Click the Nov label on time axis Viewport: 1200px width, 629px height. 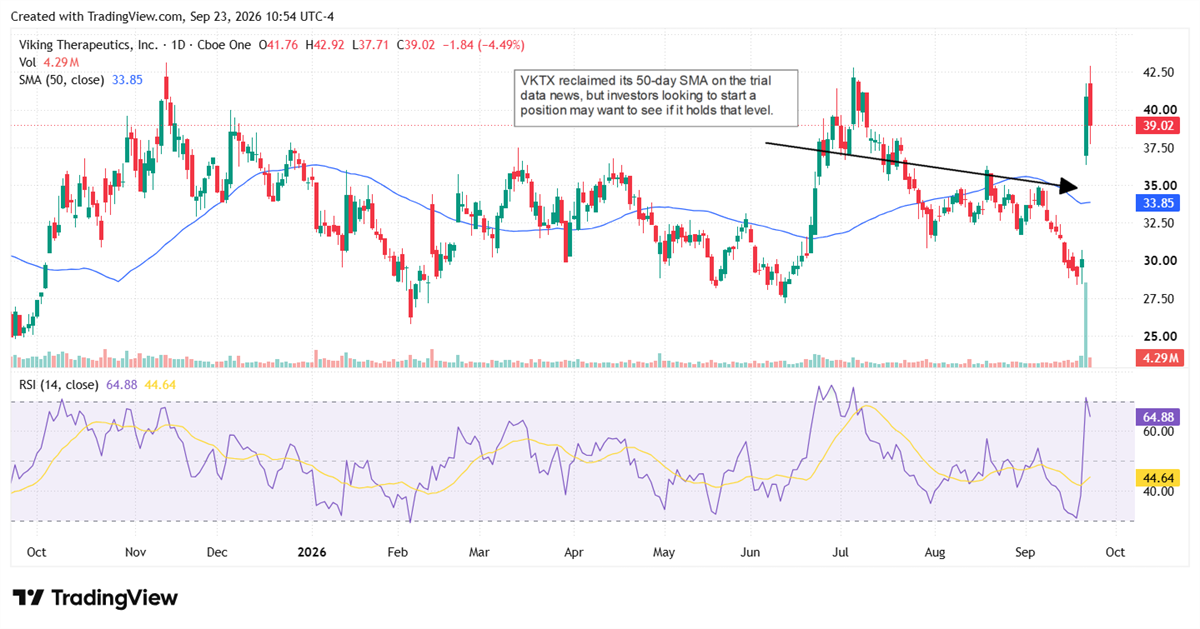tap(136, 551)
